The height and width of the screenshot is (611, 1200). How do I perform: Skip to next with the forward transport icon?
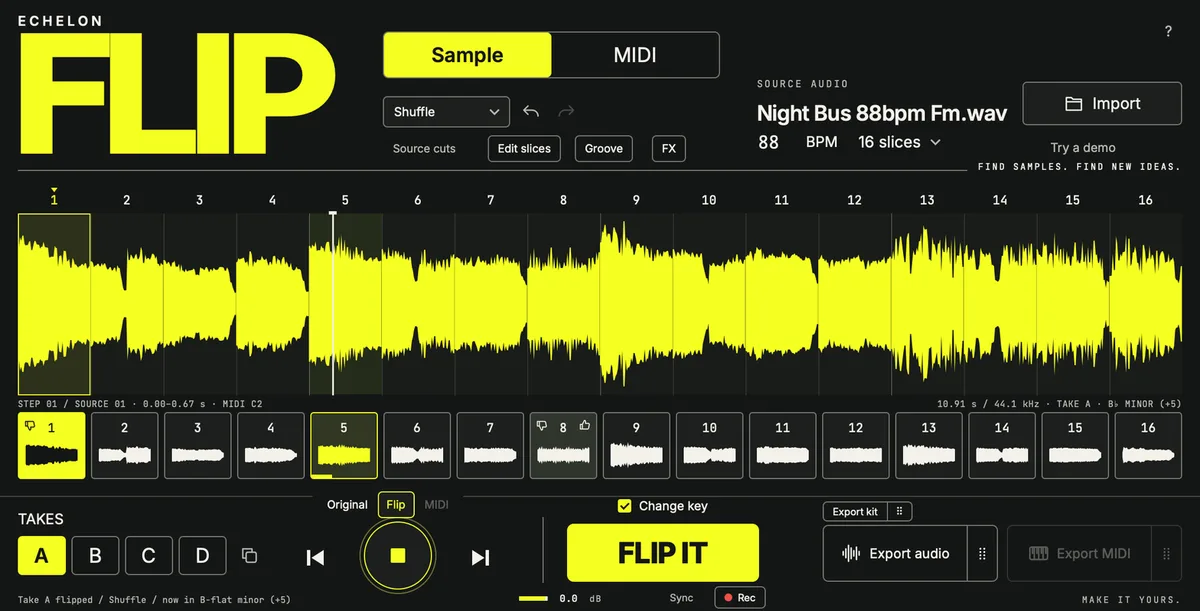pyautogui.click(x=480, y=558)
